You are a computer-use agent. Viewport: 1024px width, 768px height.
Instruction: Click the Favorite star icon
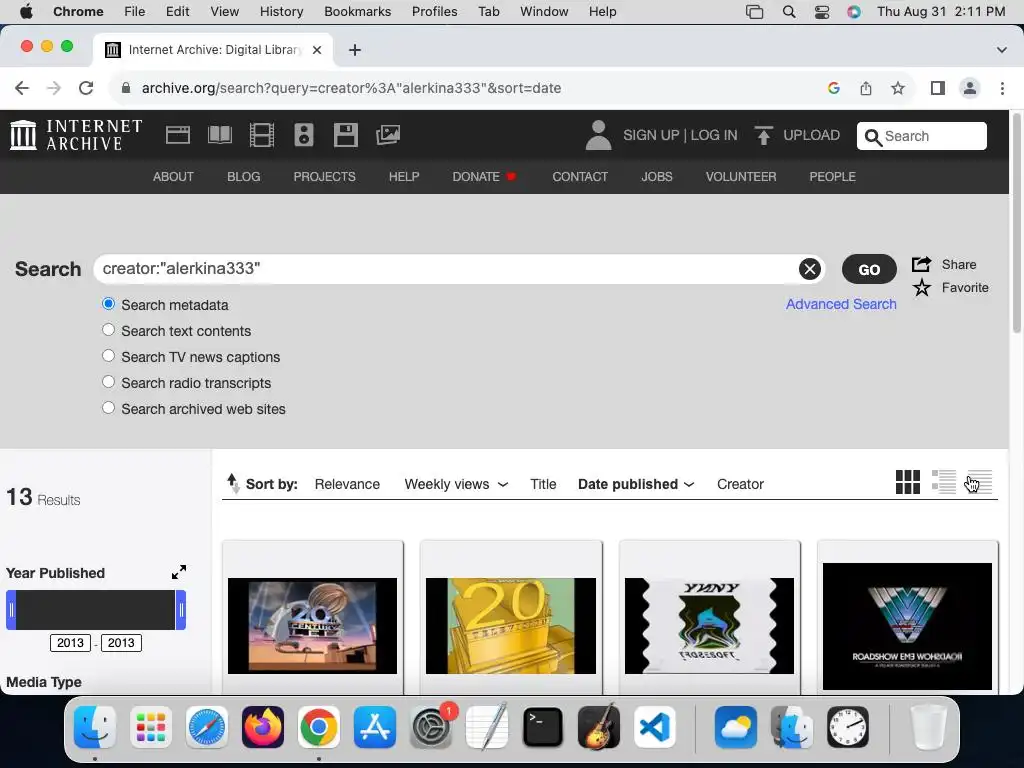tap(921, 287)
